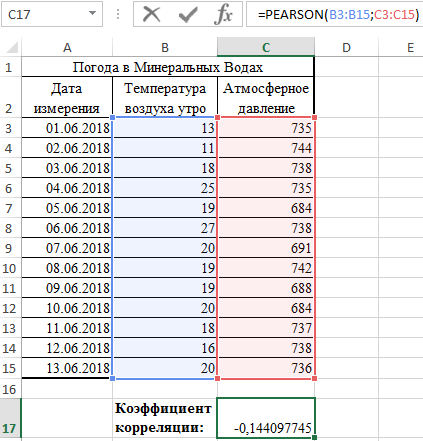423x441 pixels.
Task: Select date cell 04.06.2018
Action: [67, 188]
